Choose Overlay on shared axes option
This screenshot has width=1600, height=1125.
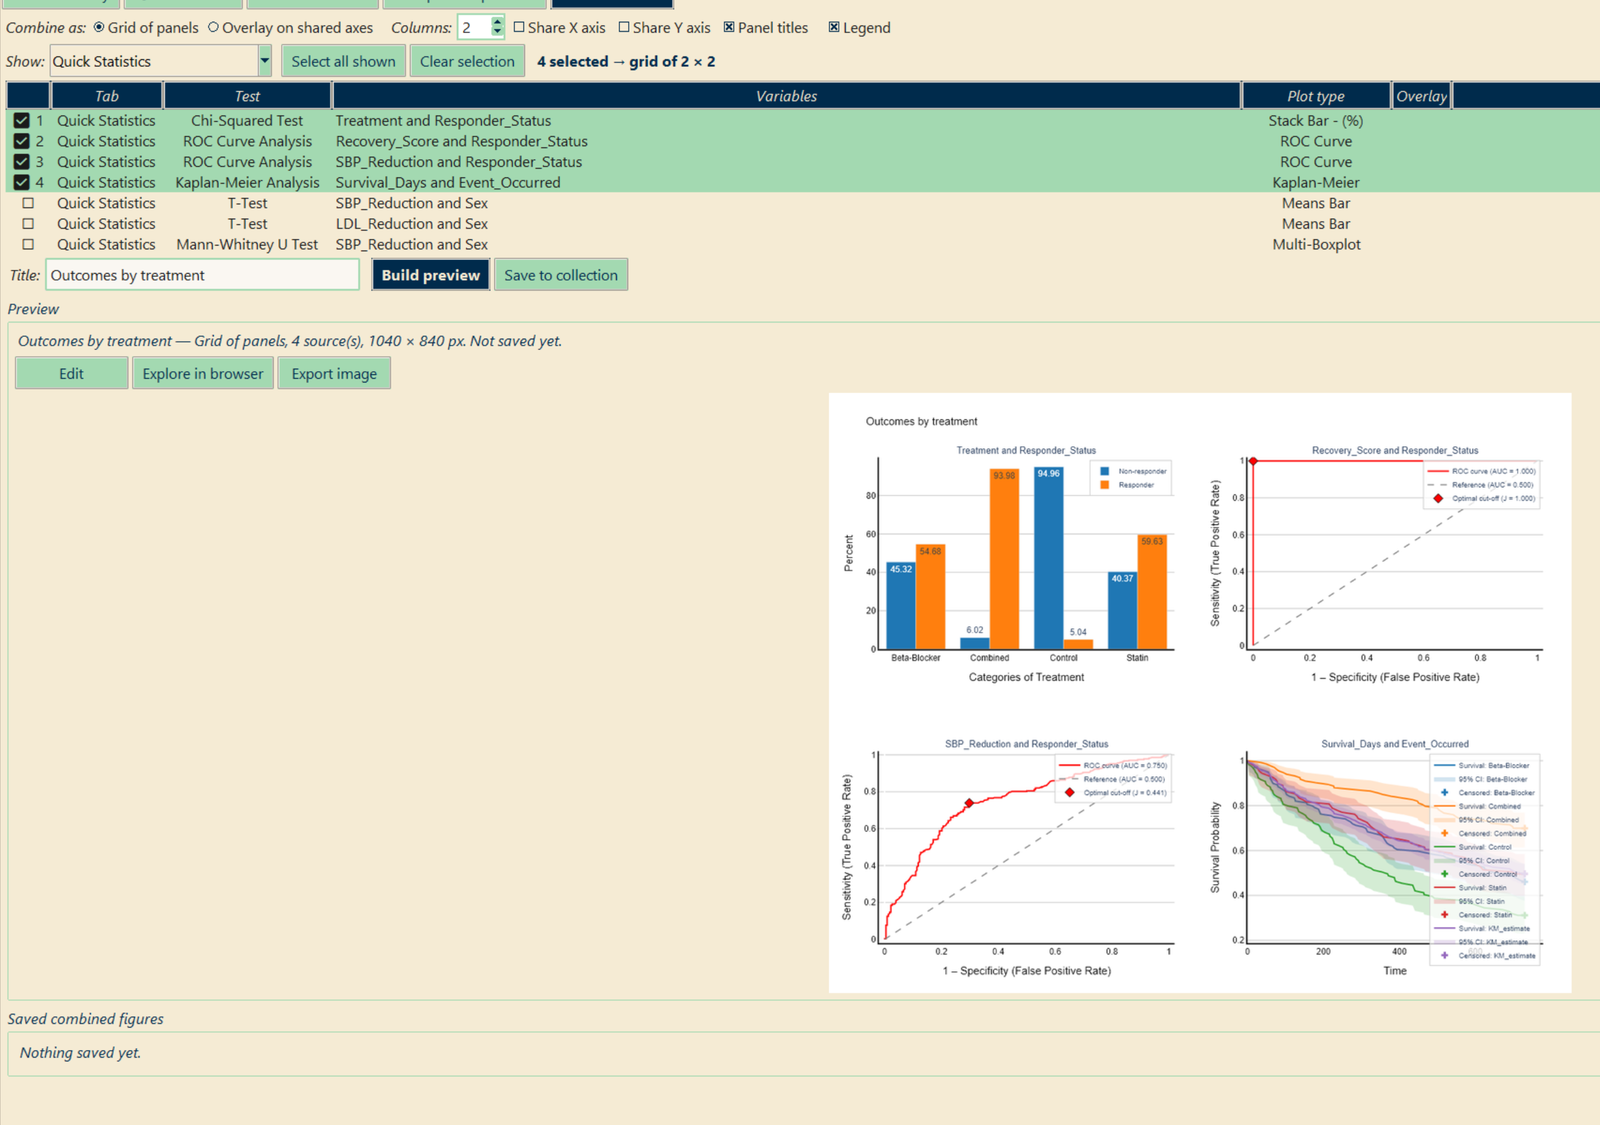tap(213, 27)
